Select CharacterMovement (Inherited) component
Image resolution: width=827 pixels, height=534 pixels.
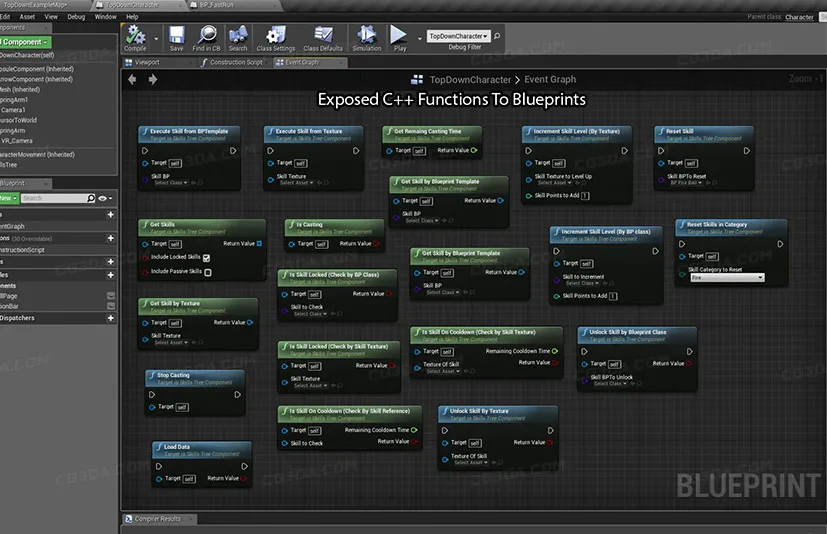[x=37, y=155]
